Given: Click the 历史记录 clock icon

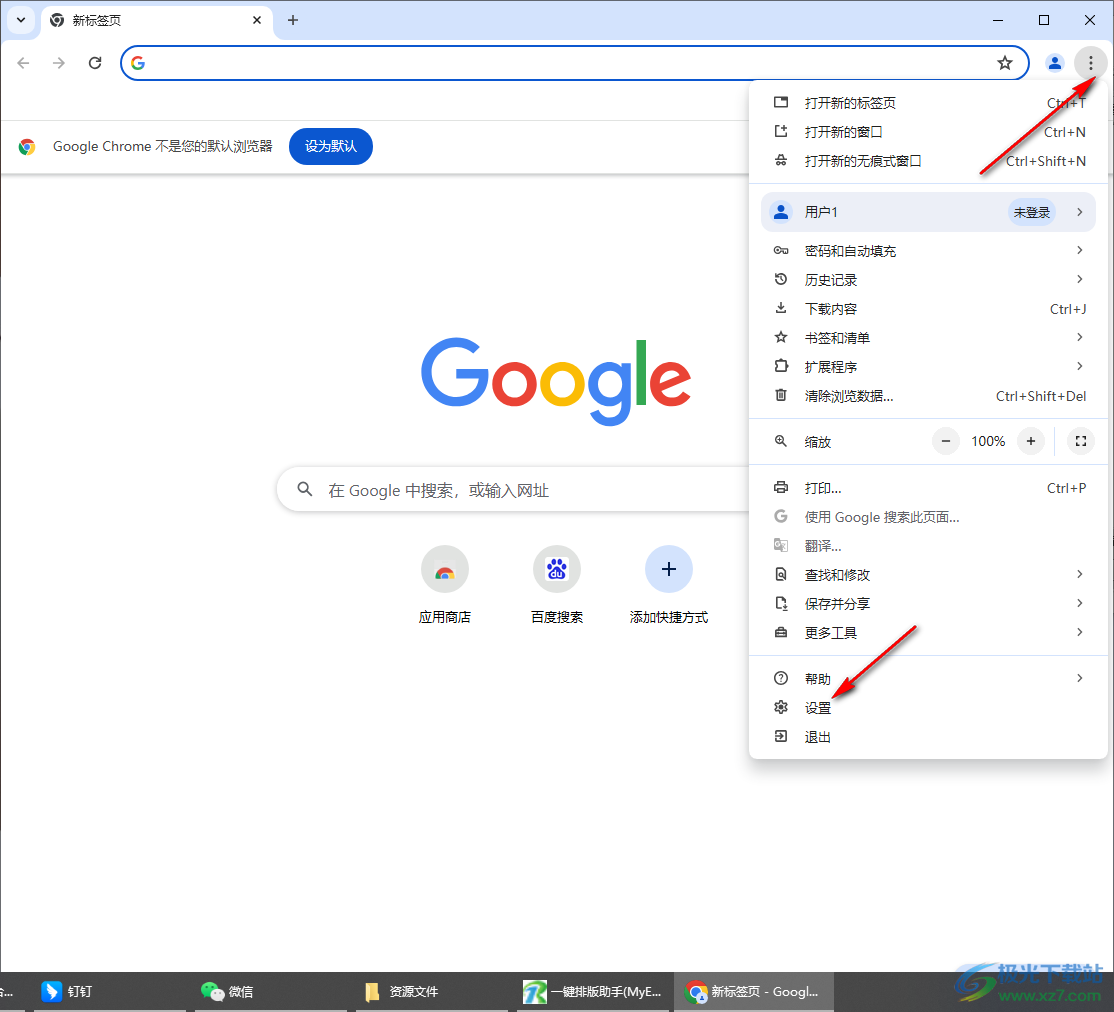Looking at the screenshot, I should (781, 279).
